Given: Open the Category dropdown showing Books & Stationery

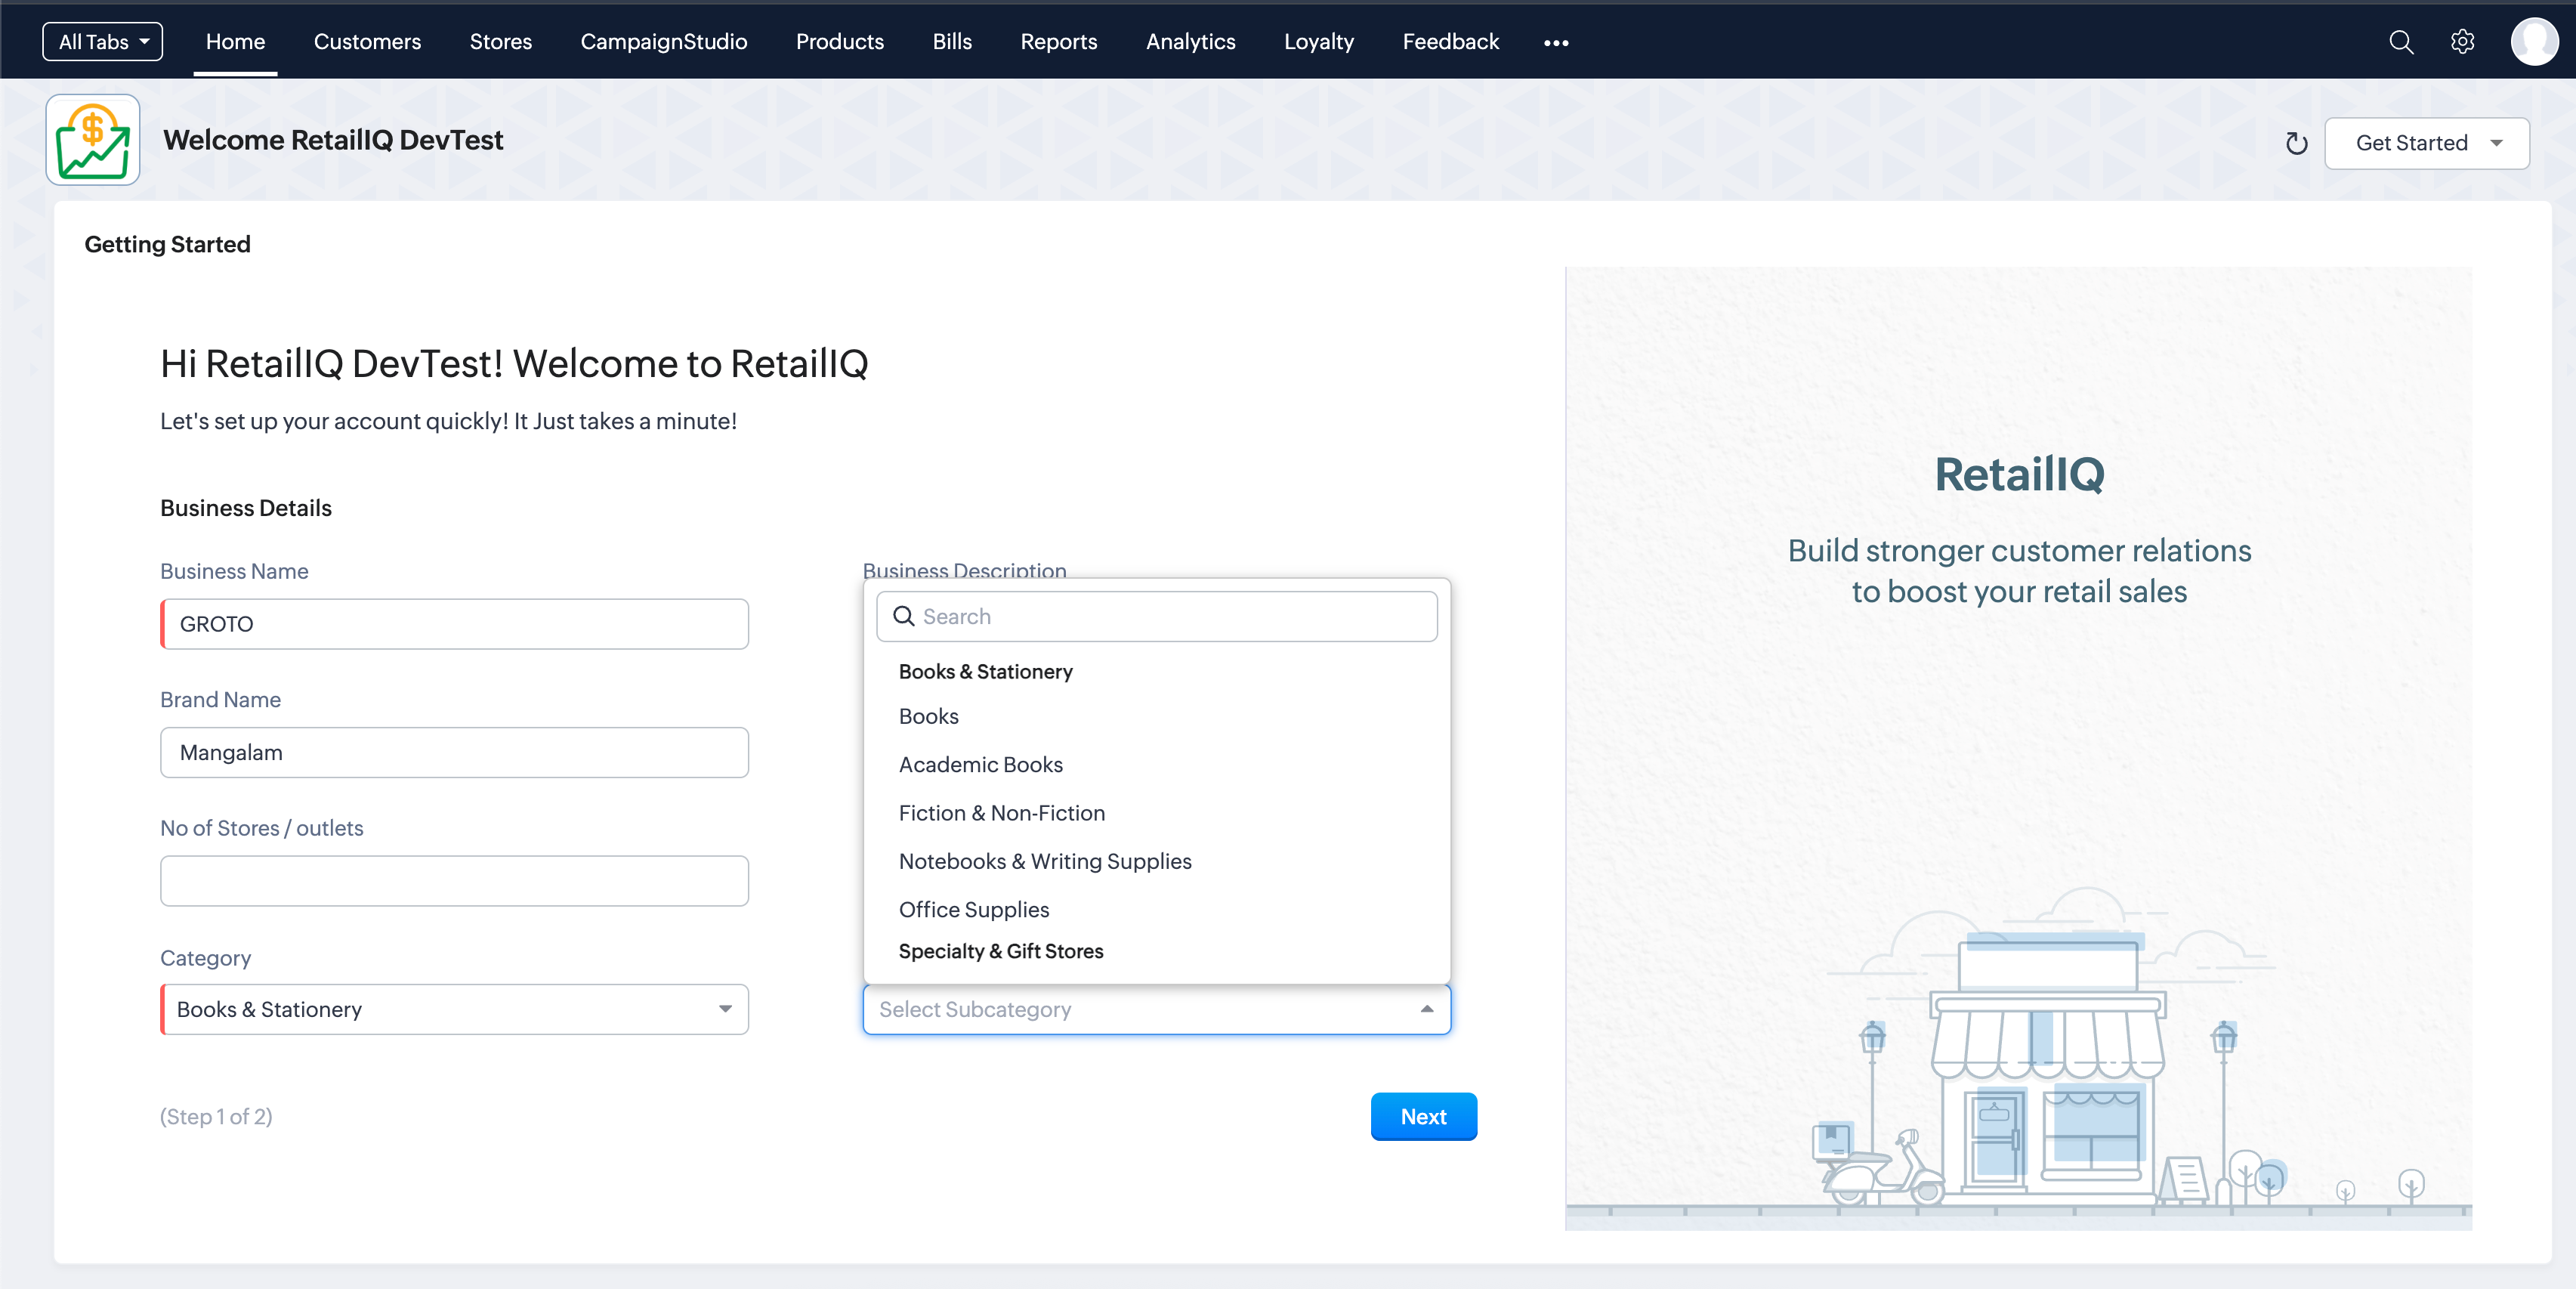Looking at the screenshot, I should coord(455,1009).
